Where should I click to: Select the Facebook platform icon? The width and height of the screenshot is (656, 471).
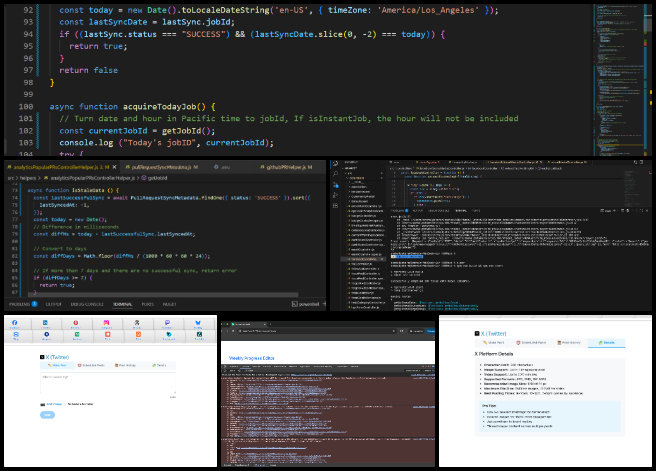coord(15,323)
